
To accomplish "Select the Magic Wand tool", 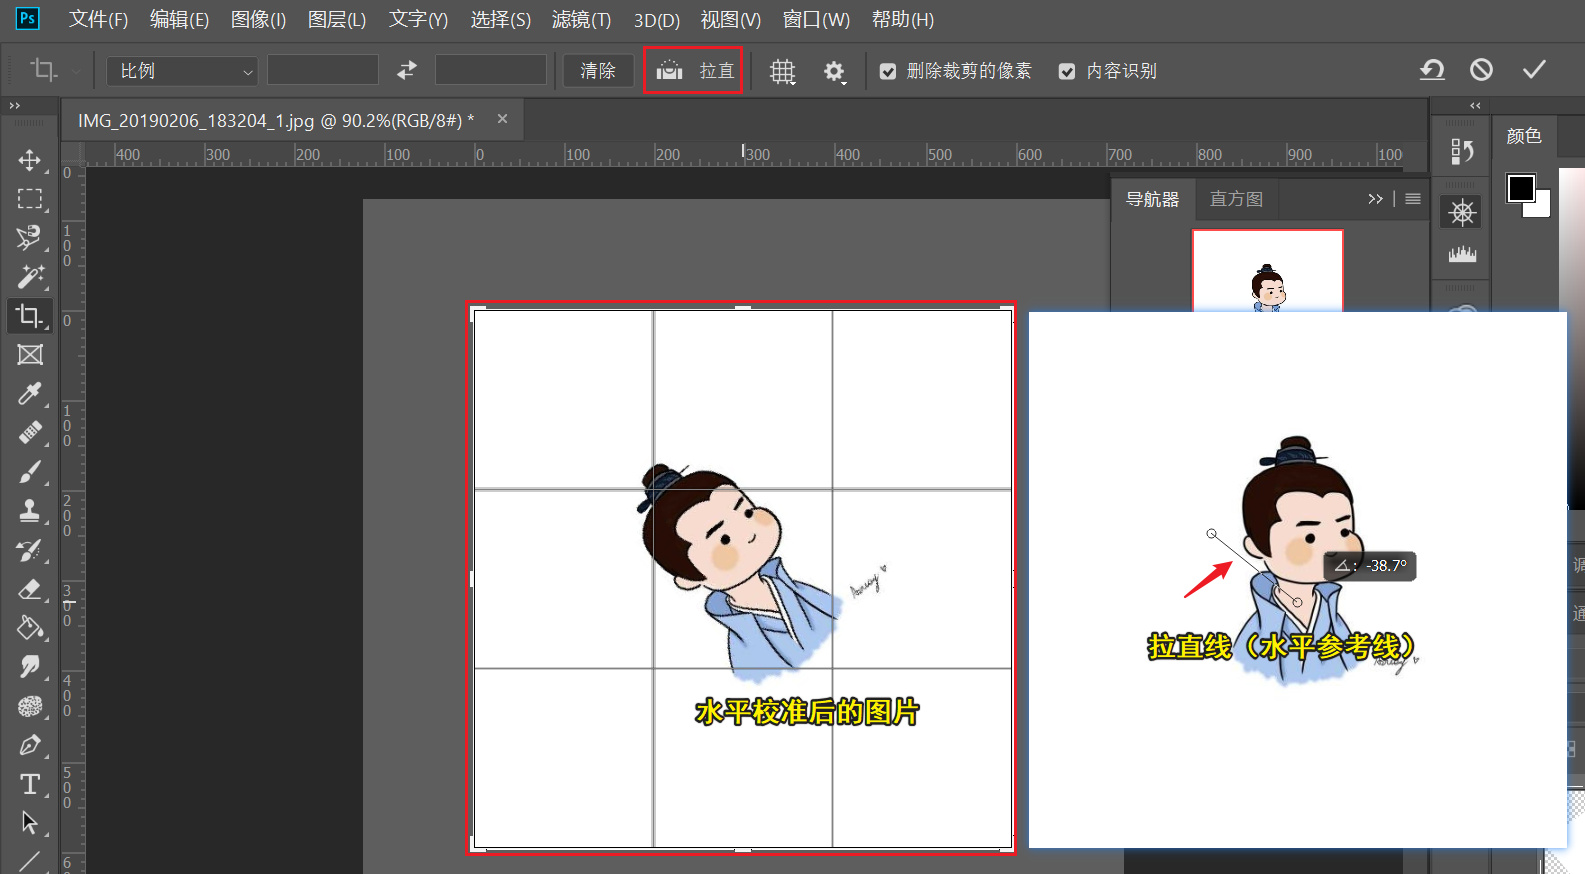I will pos(30,276).
